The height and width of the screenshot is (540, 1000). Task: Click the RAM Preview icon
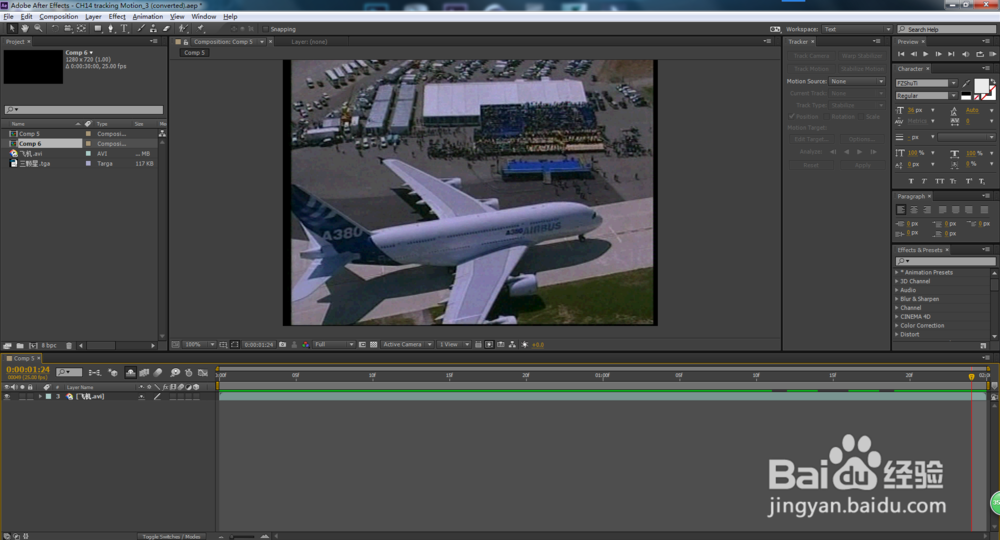point(992,54)
